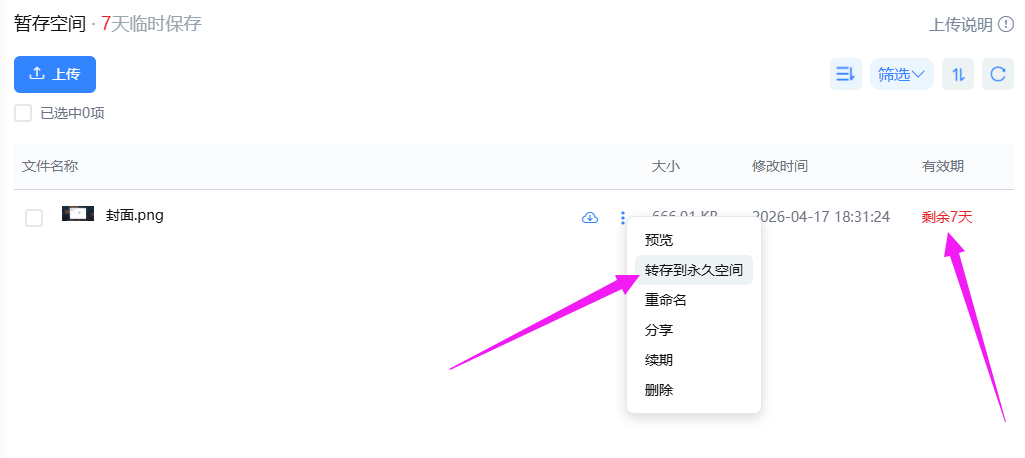Click the 修改时间 column header
This screenshot has height=458, width=1025.
(x=780, y=166)
